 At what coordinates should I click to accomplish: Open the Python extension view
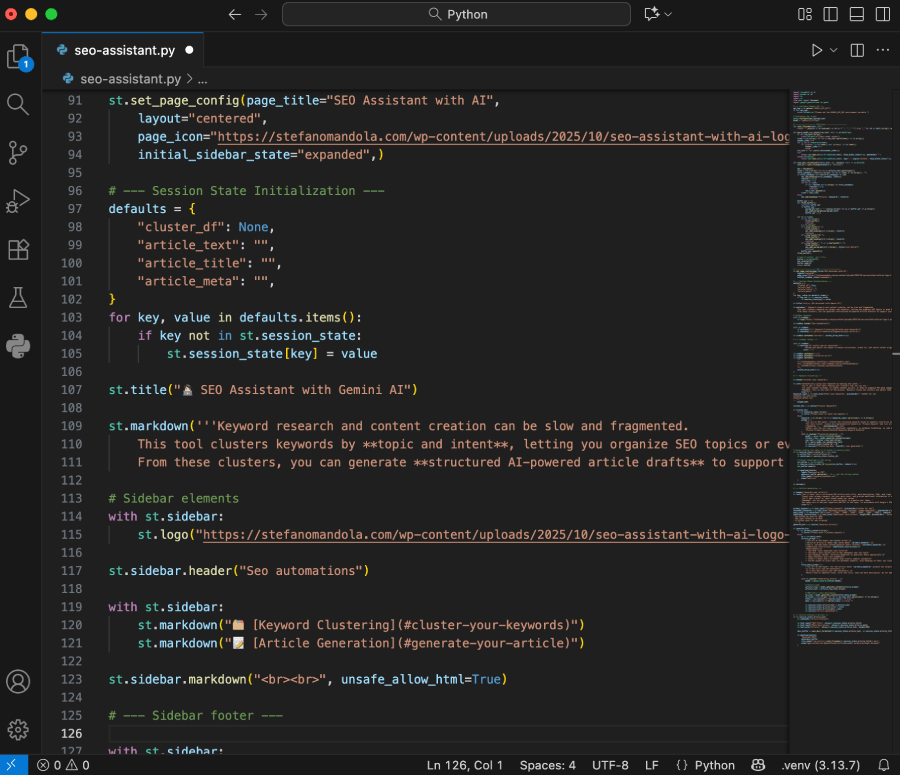(x=18, y=346)
